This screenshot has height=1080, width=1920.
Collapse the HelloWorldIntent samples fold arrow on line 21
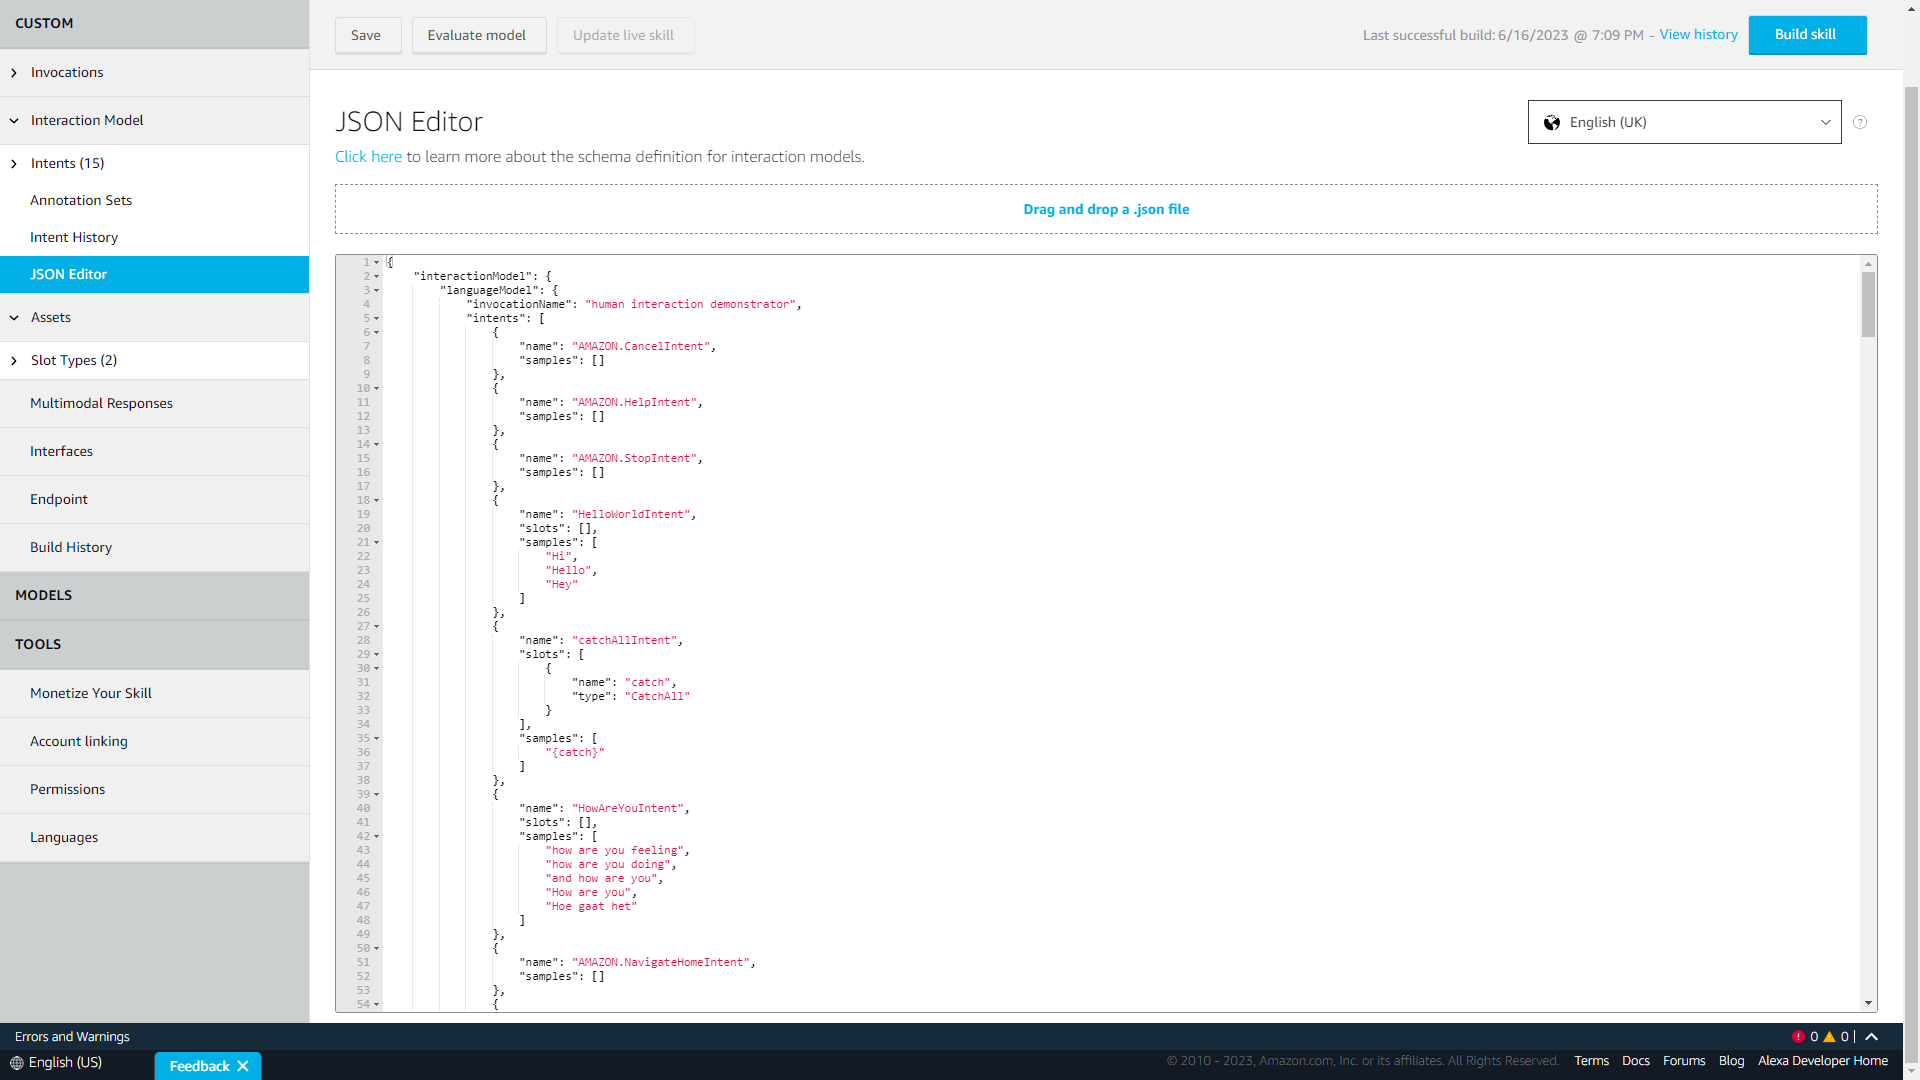[377, 542]
